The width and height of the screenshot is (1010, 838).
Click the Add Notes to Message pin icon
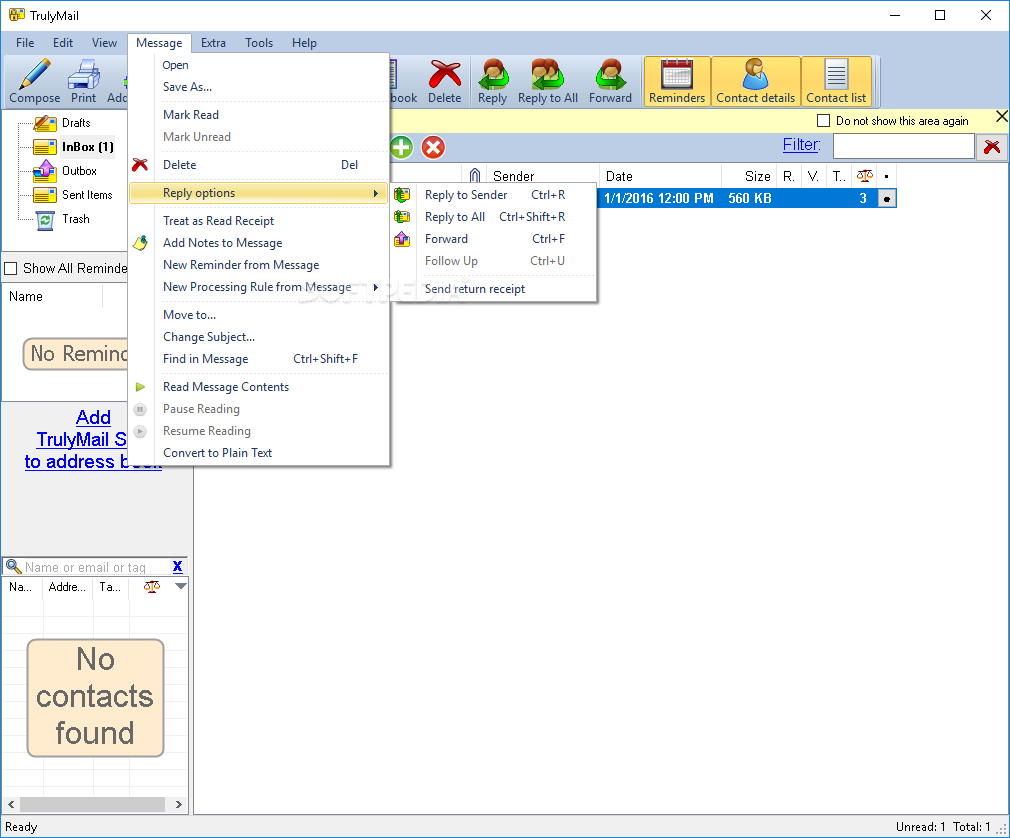140,243
